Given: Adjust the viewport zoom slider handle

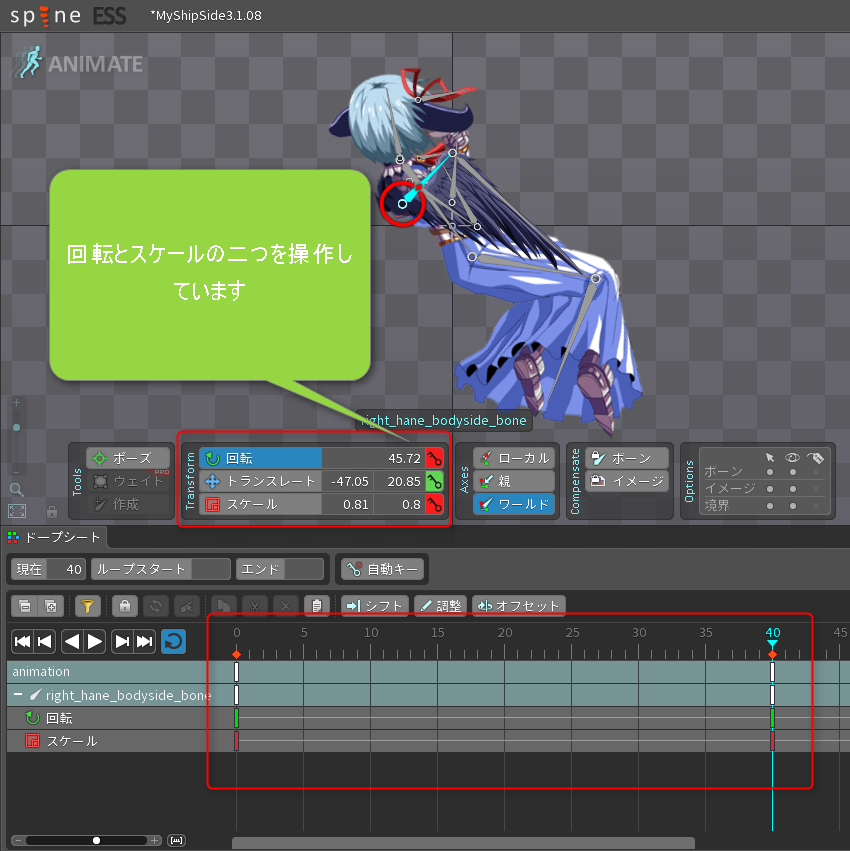Looking at the screenshot, I should [x=17, y=428].
